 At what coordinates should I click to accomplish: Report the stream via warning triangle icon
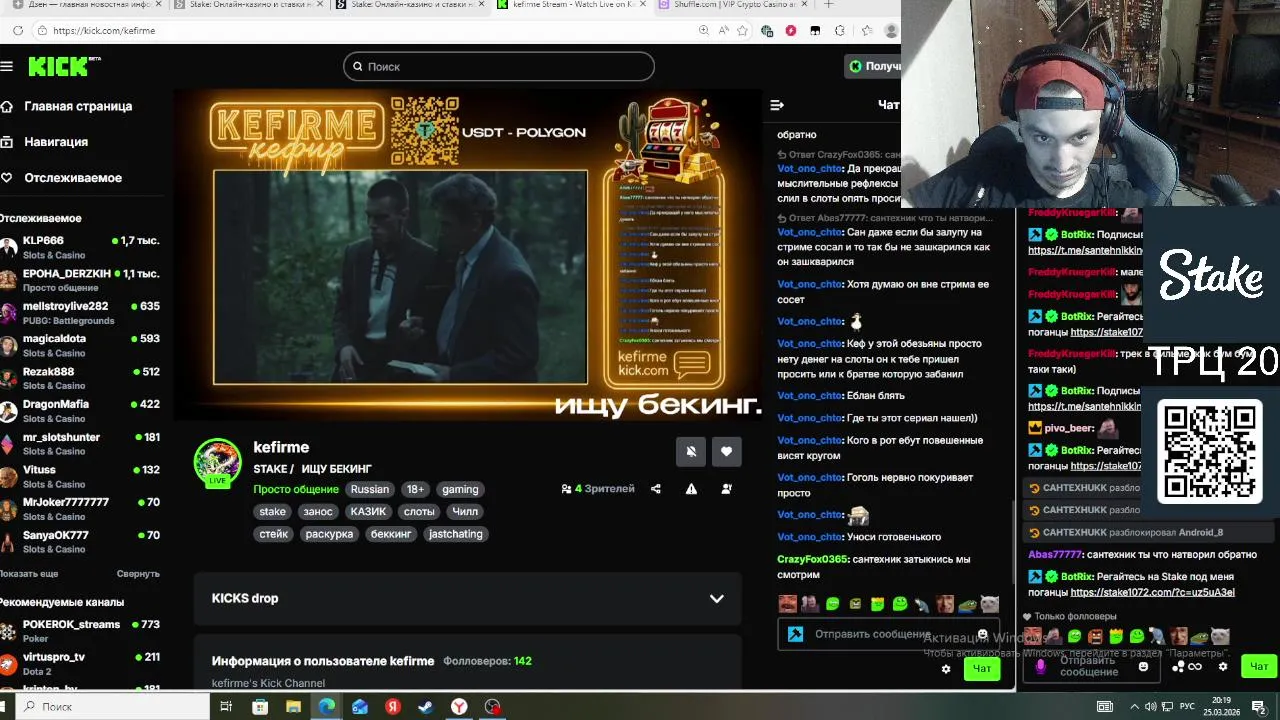point(691,489)
